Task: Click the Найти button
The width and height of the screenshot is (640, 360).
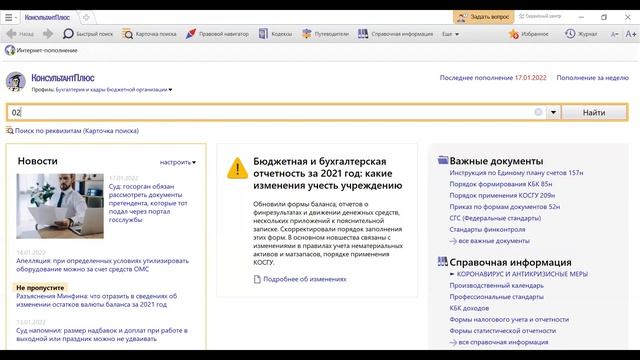Action: pos(594,112)
